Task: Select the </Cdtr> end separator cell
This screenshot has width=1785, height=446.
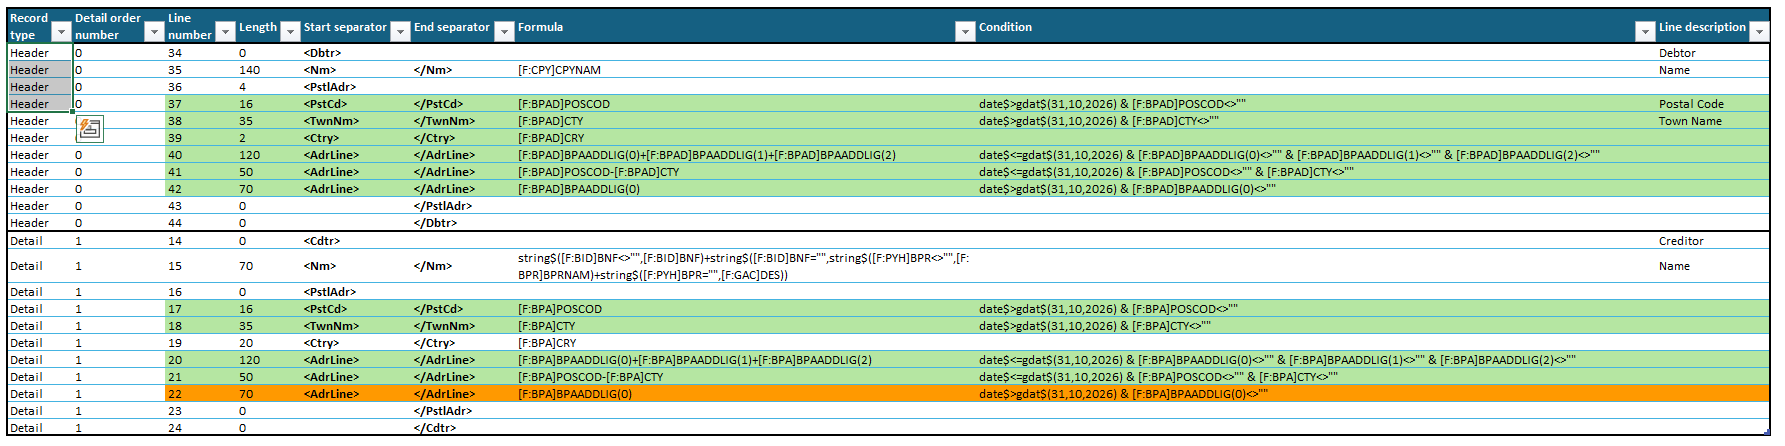Action: [435, 428]
